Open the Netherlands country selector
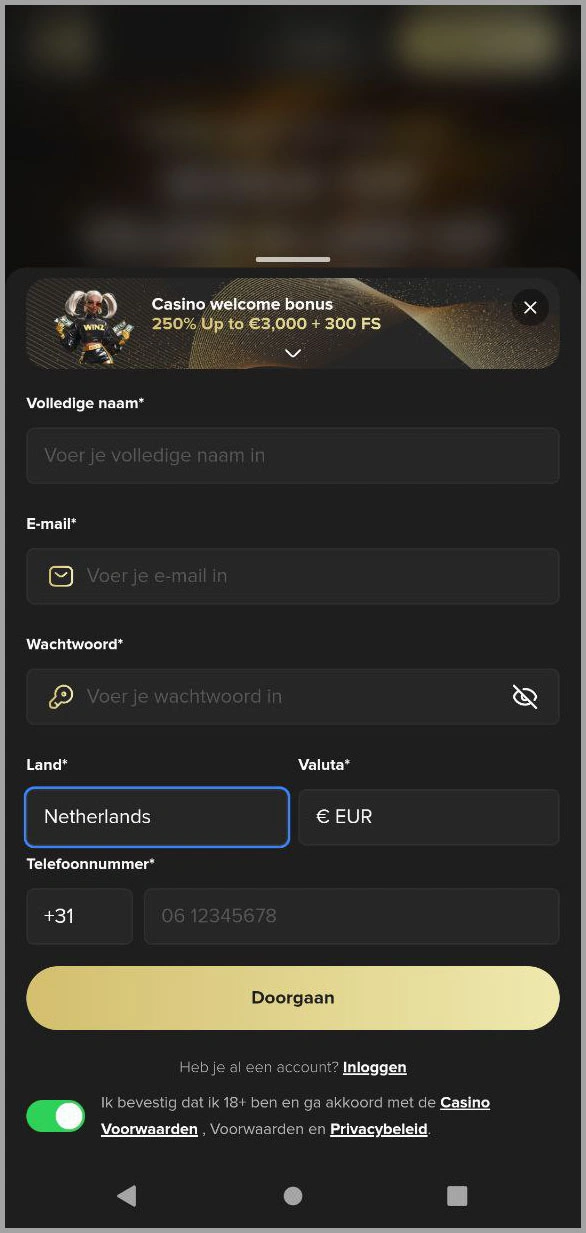 156,817
